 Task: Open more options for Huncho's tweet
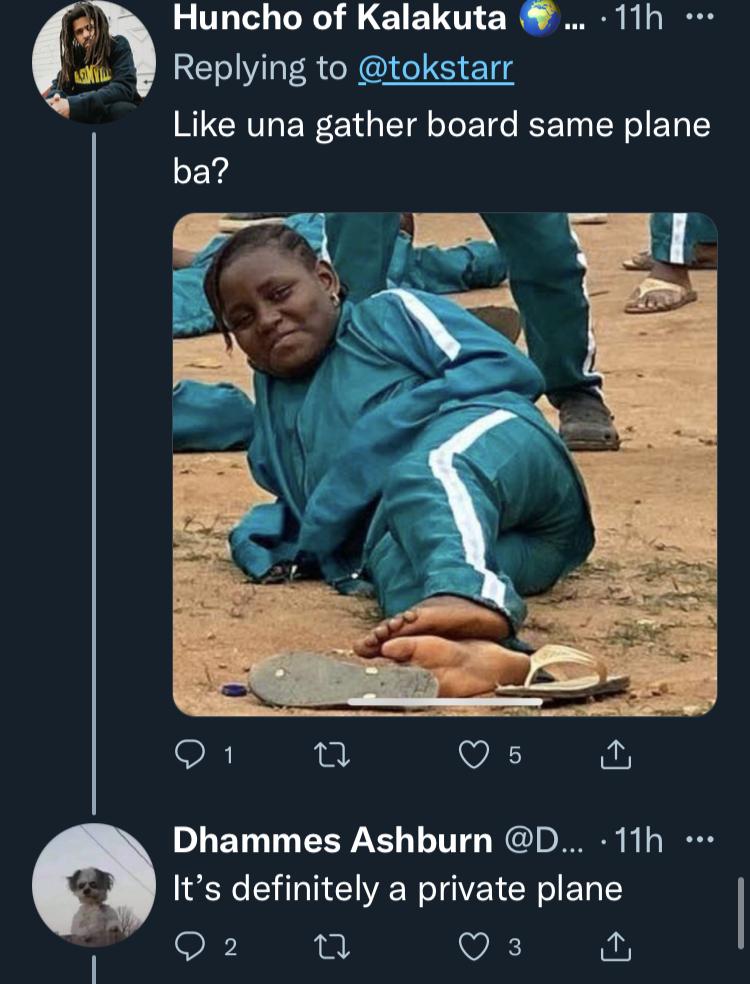(700, 18)
